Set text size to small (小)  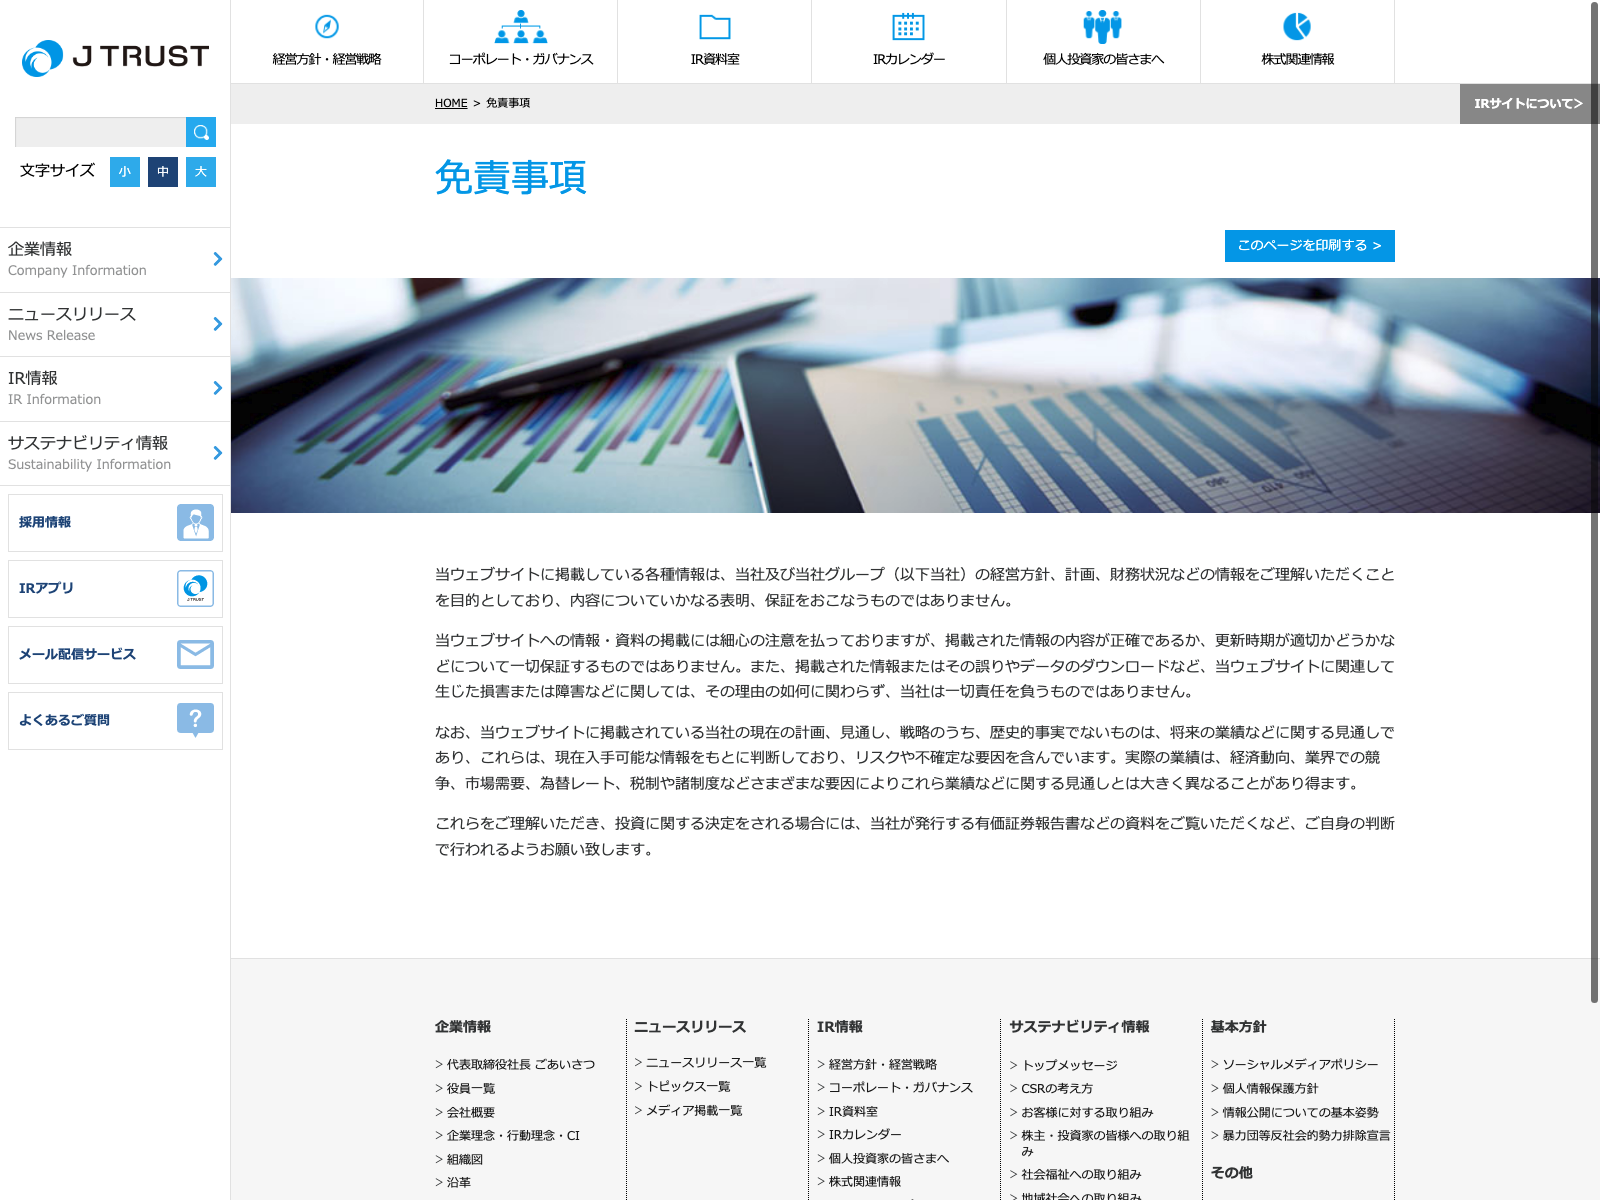coord(125,172)
